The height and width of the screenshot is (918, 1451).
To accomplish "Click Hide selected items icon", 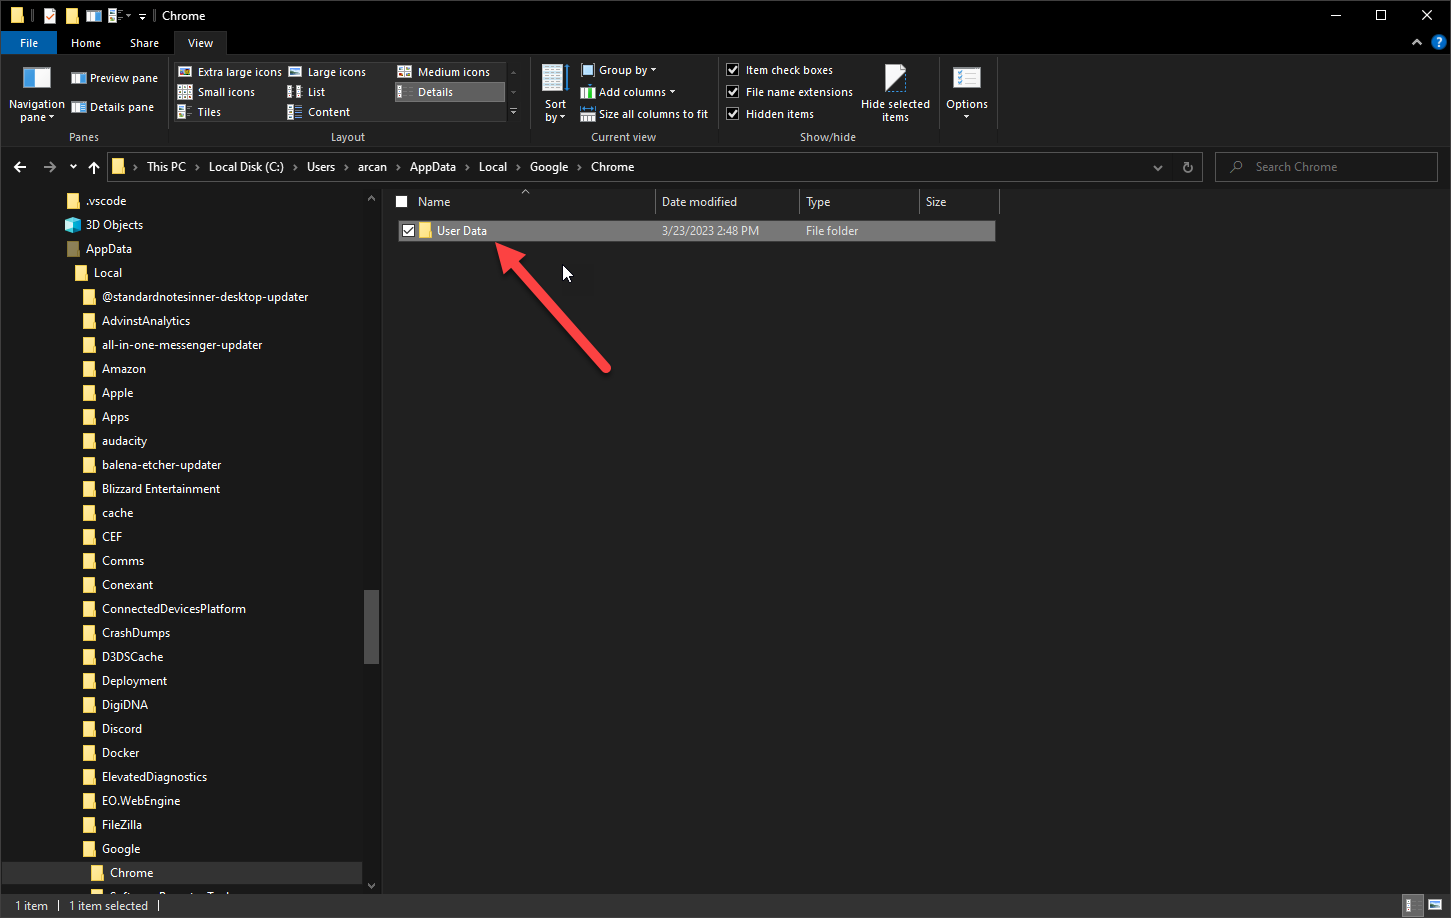I will pyautogui.click(x=895, y=79).
